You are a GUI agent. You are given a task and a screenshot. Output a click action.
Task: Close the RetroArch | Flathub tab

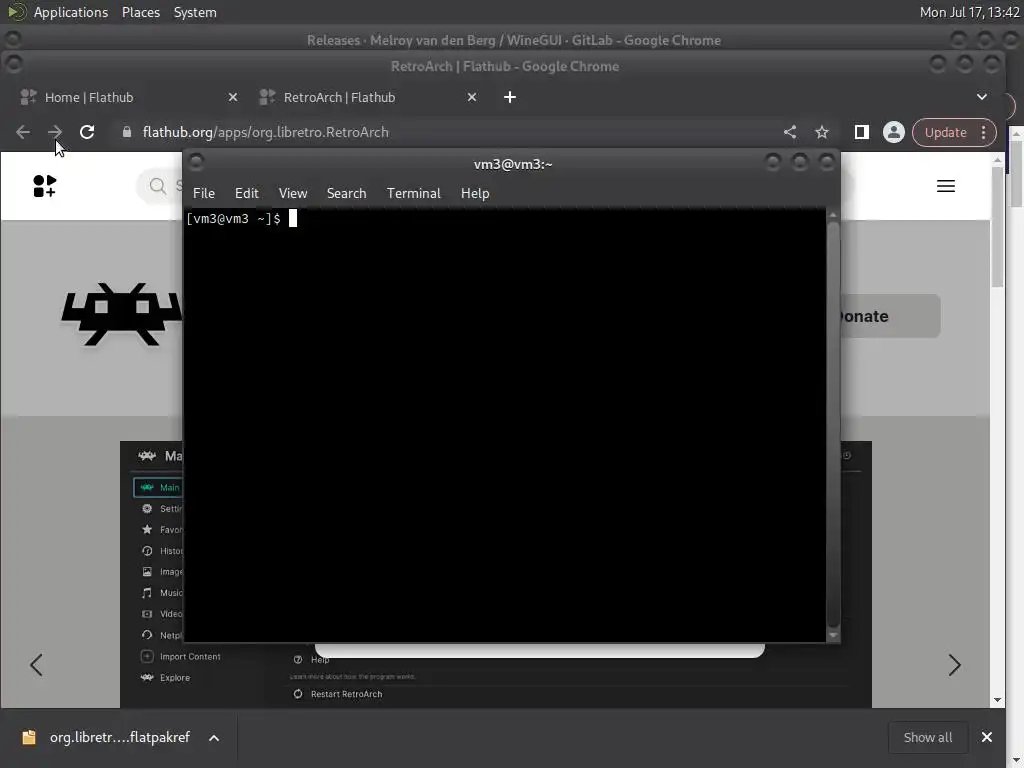coord(472,97)
